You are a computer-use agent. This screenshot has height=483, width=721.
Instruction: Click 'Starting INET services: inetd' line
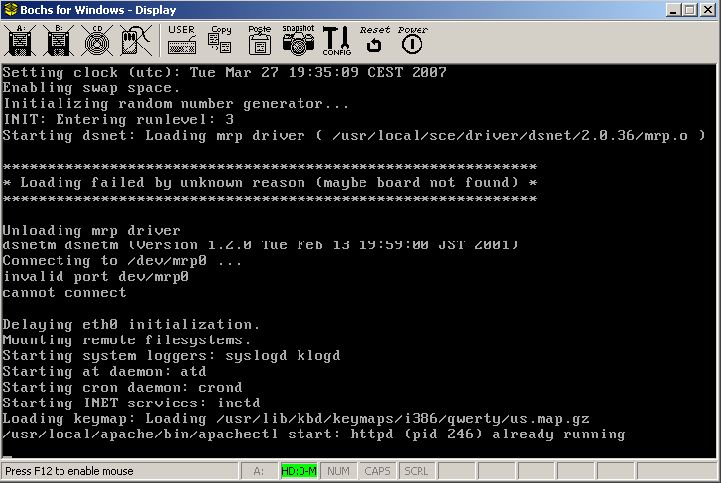pyautogui.click(x=132, y=403)
